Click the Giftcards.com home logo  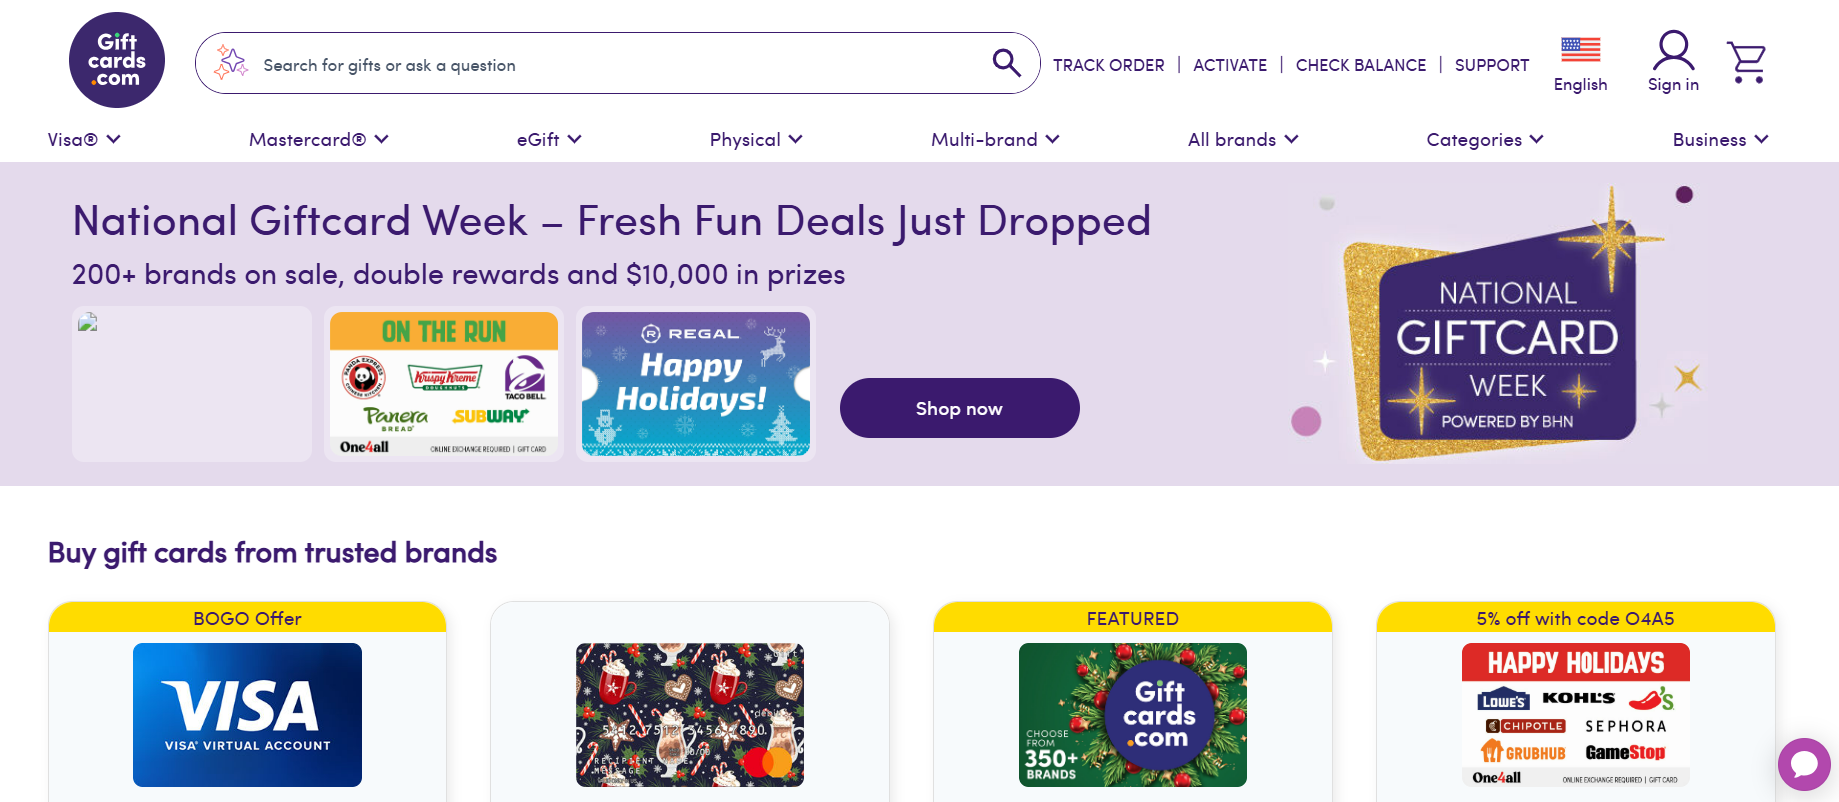click(x=117, y=60)
